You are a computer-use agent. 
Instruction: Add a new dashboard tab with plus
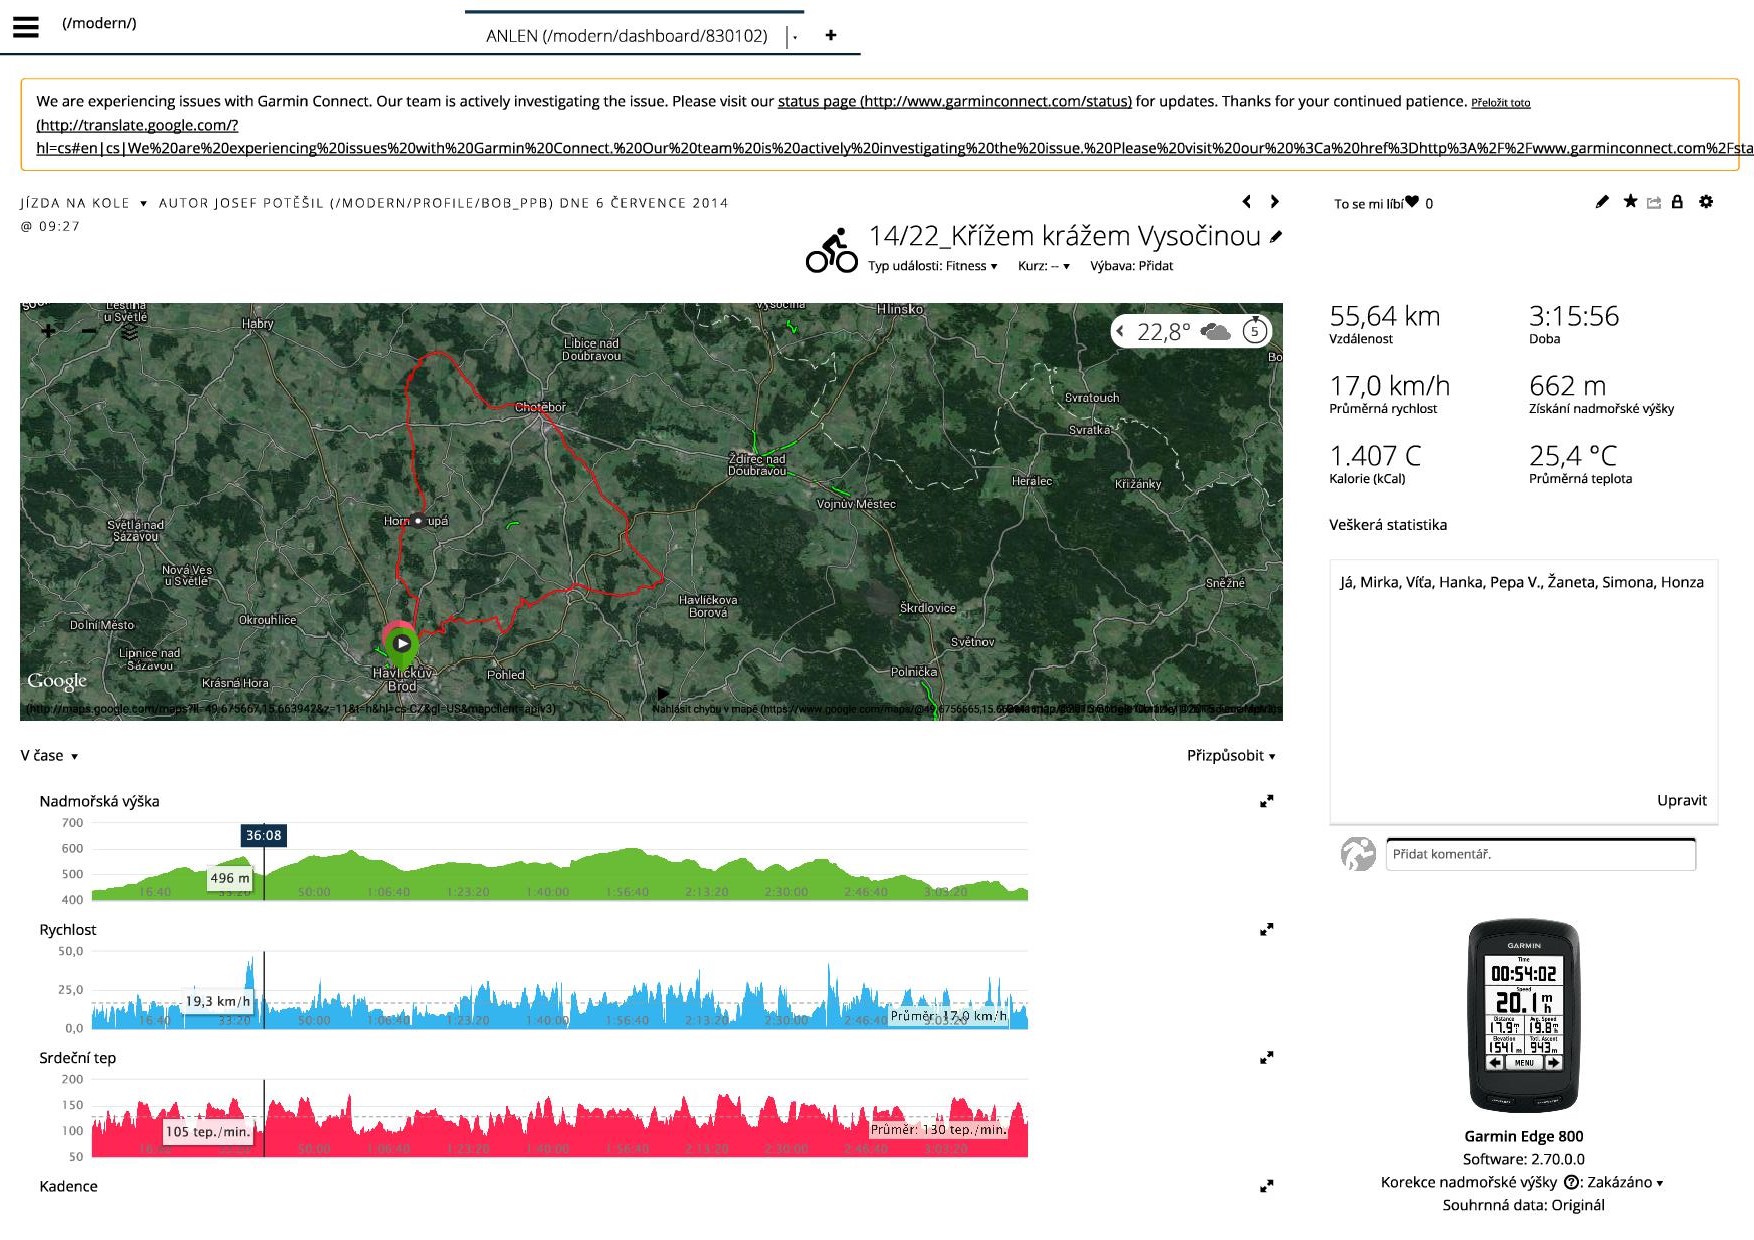coord(830,35)
